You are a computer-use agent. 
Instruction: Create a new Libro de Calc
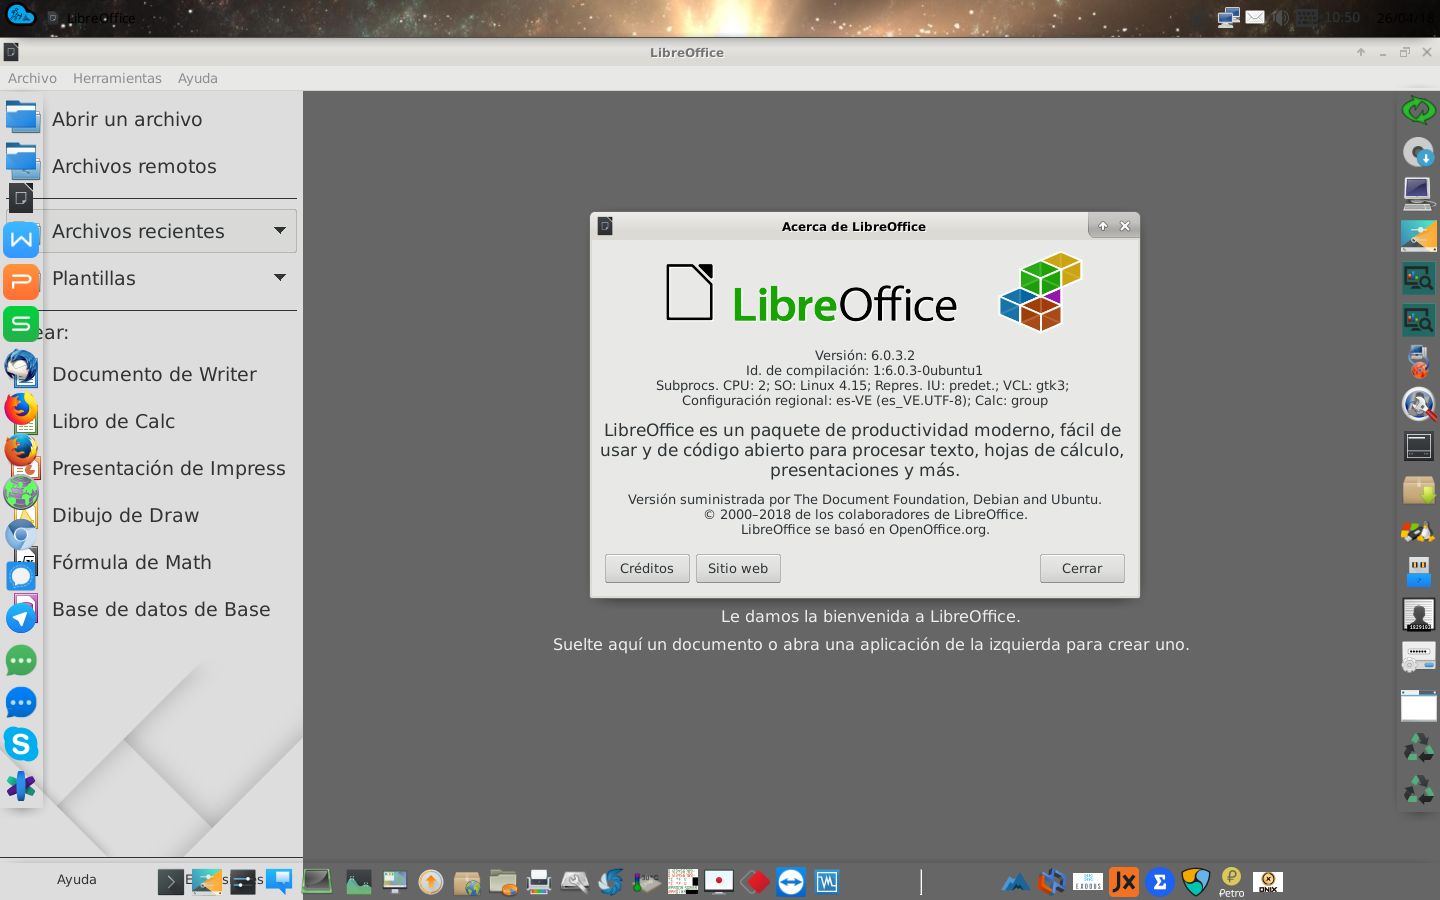(x=113, y=421)
